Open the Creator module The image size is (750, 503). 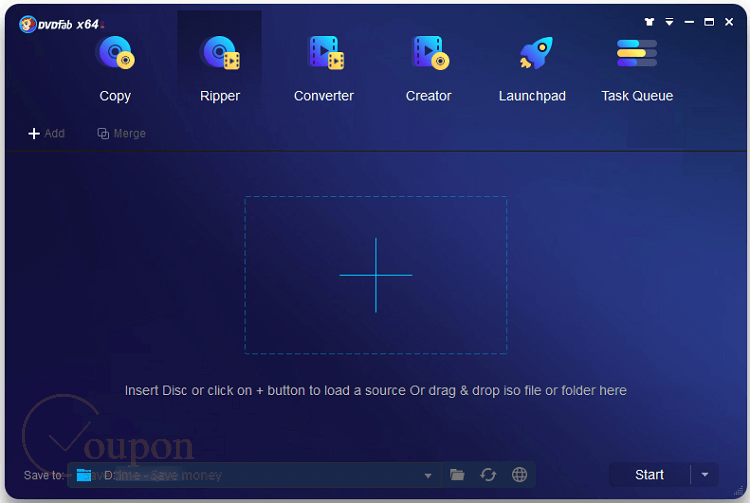click(x=429, y=67)
